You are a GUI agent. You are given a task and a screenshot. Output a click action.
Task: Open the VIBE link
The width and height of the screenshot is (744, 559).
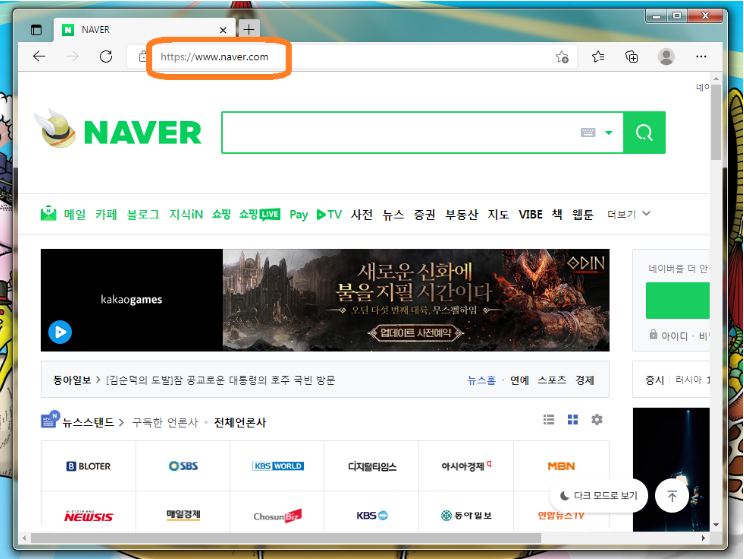pyautogui.click(x=530, y=214)
